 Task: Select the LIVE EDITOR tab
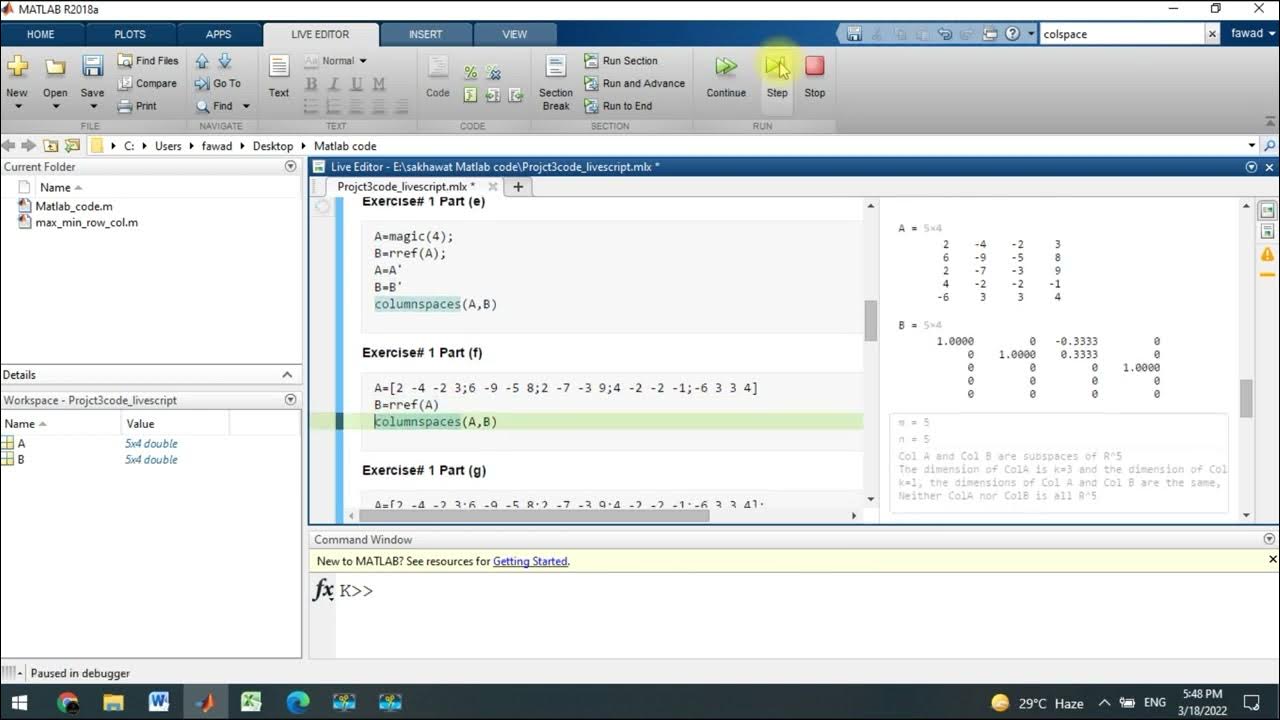click(321, 34)
